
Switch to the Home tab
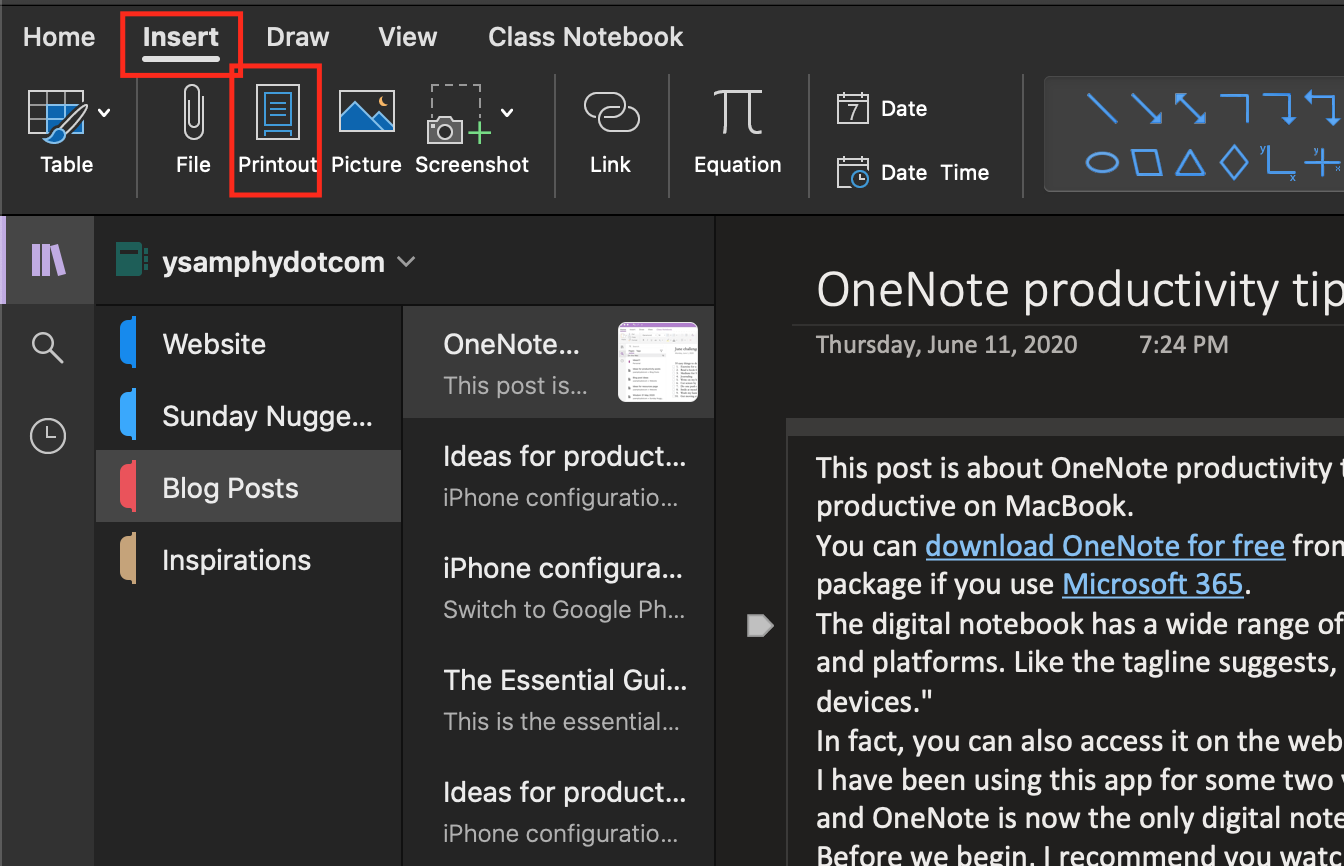click(59, 37)
